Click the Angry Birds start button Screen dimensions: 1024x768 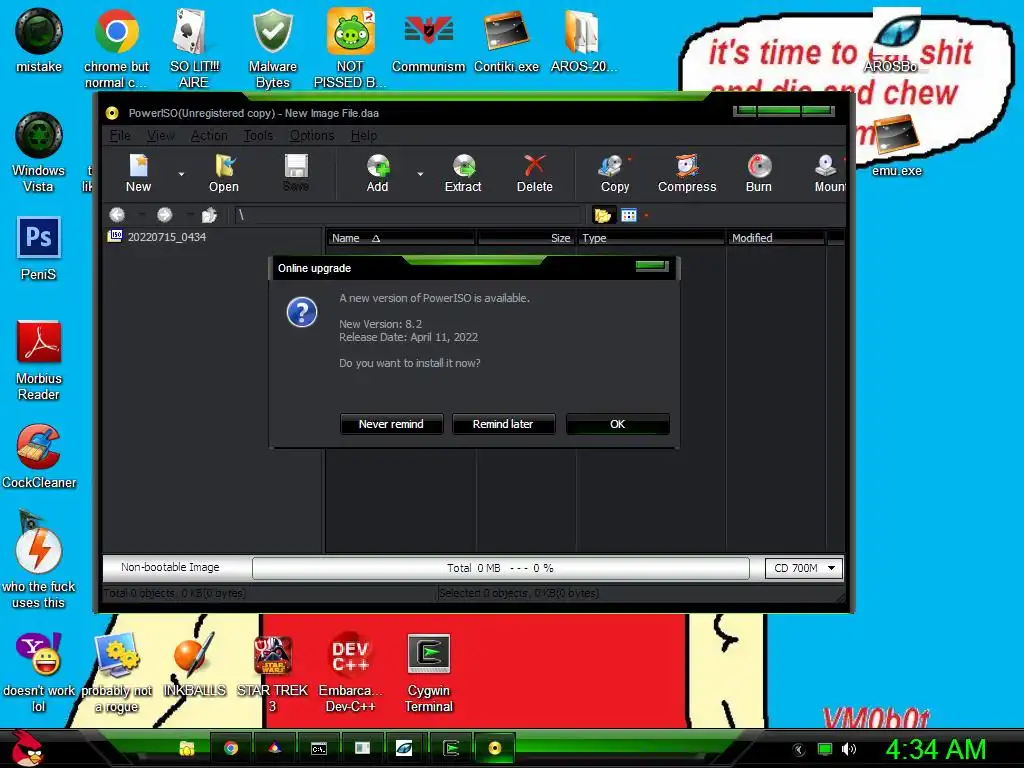27,748
